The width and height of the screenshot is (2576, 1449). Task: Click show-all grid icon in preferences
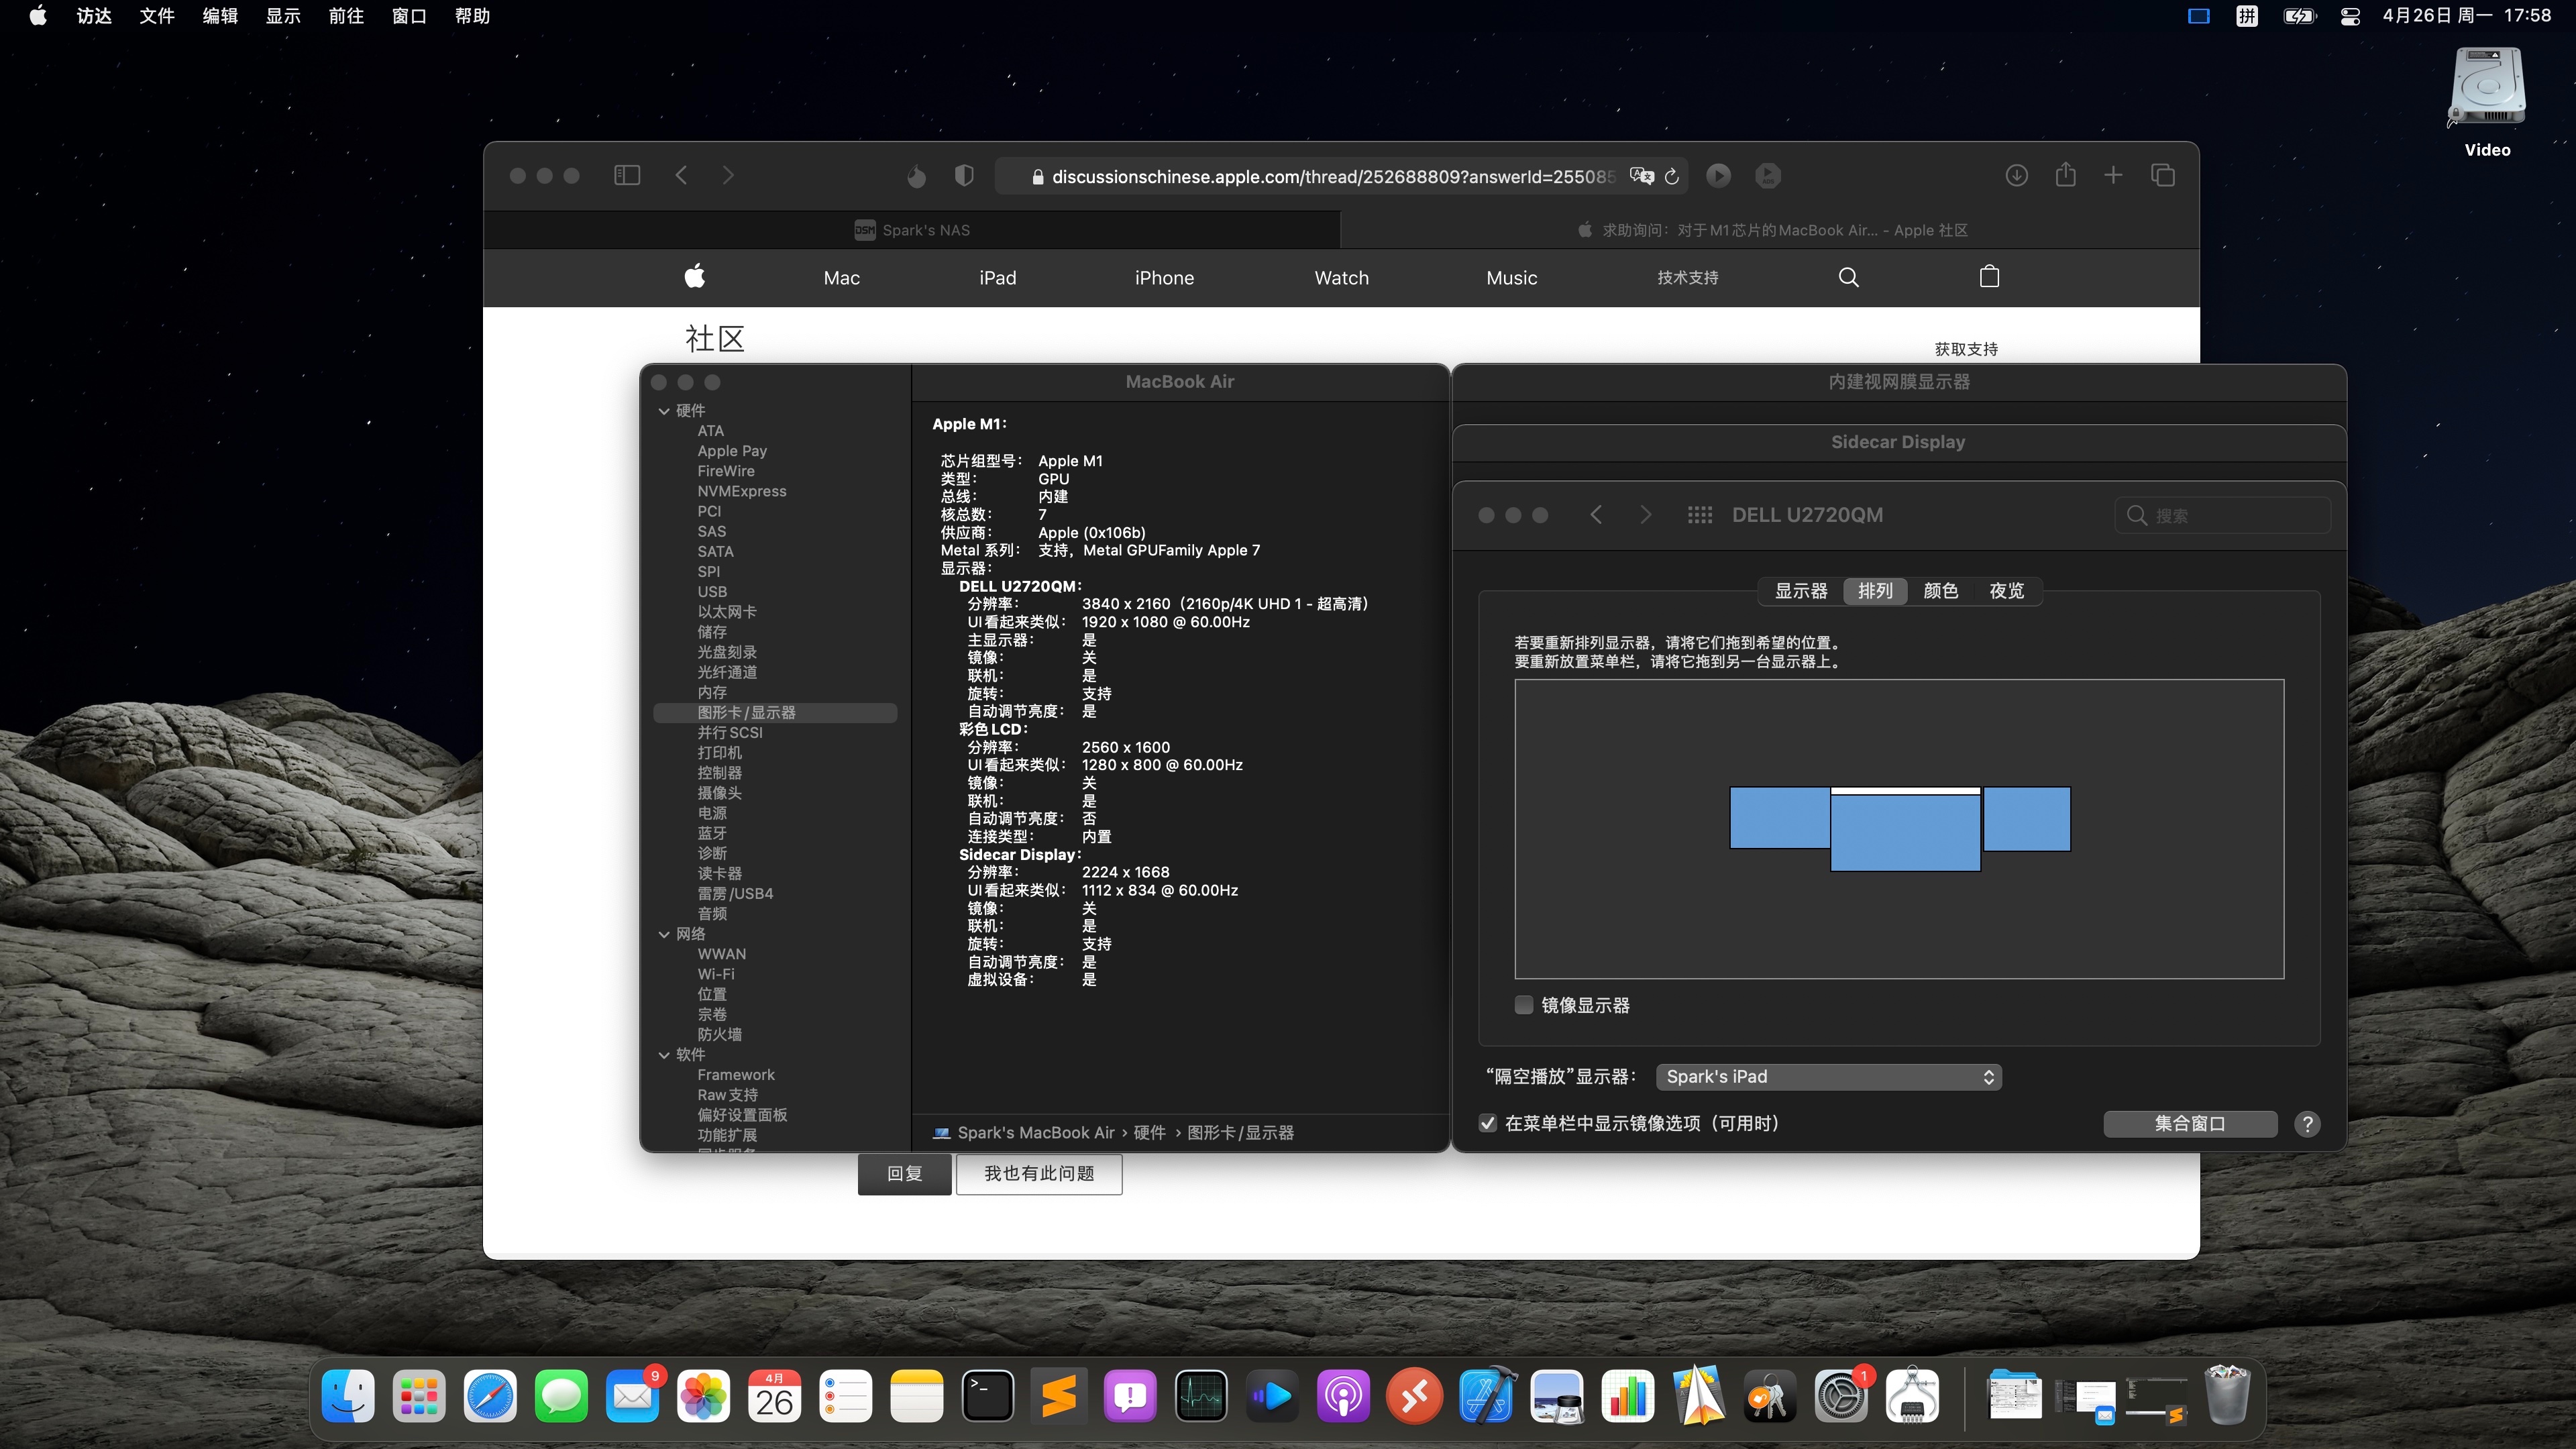click(x=1699, y=515)
